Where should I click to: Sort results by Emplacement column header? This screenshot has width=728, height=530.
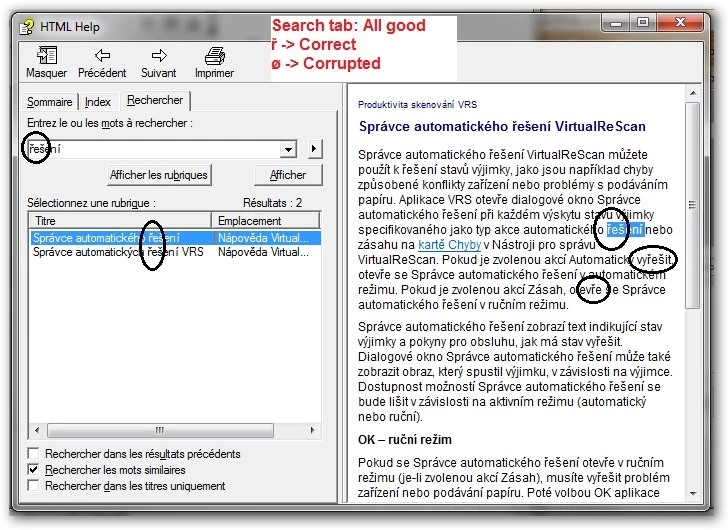[x=266, y=220]
